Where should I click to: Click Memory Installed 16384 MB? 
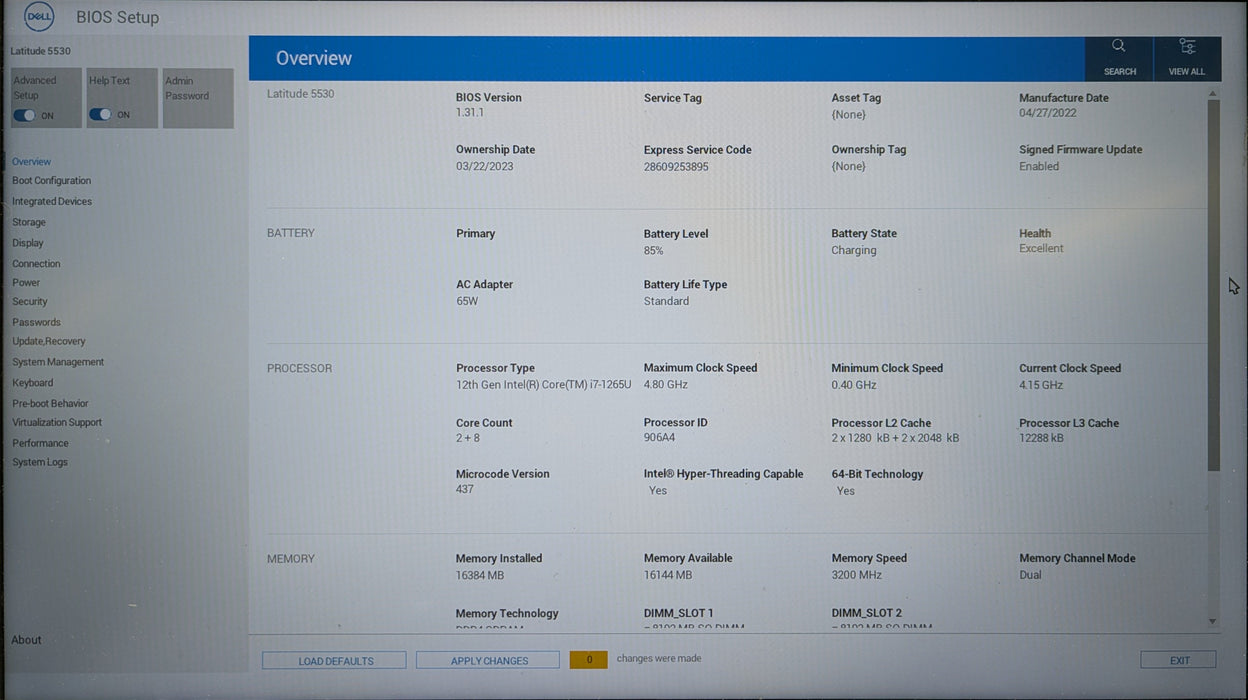pos(480,575)
